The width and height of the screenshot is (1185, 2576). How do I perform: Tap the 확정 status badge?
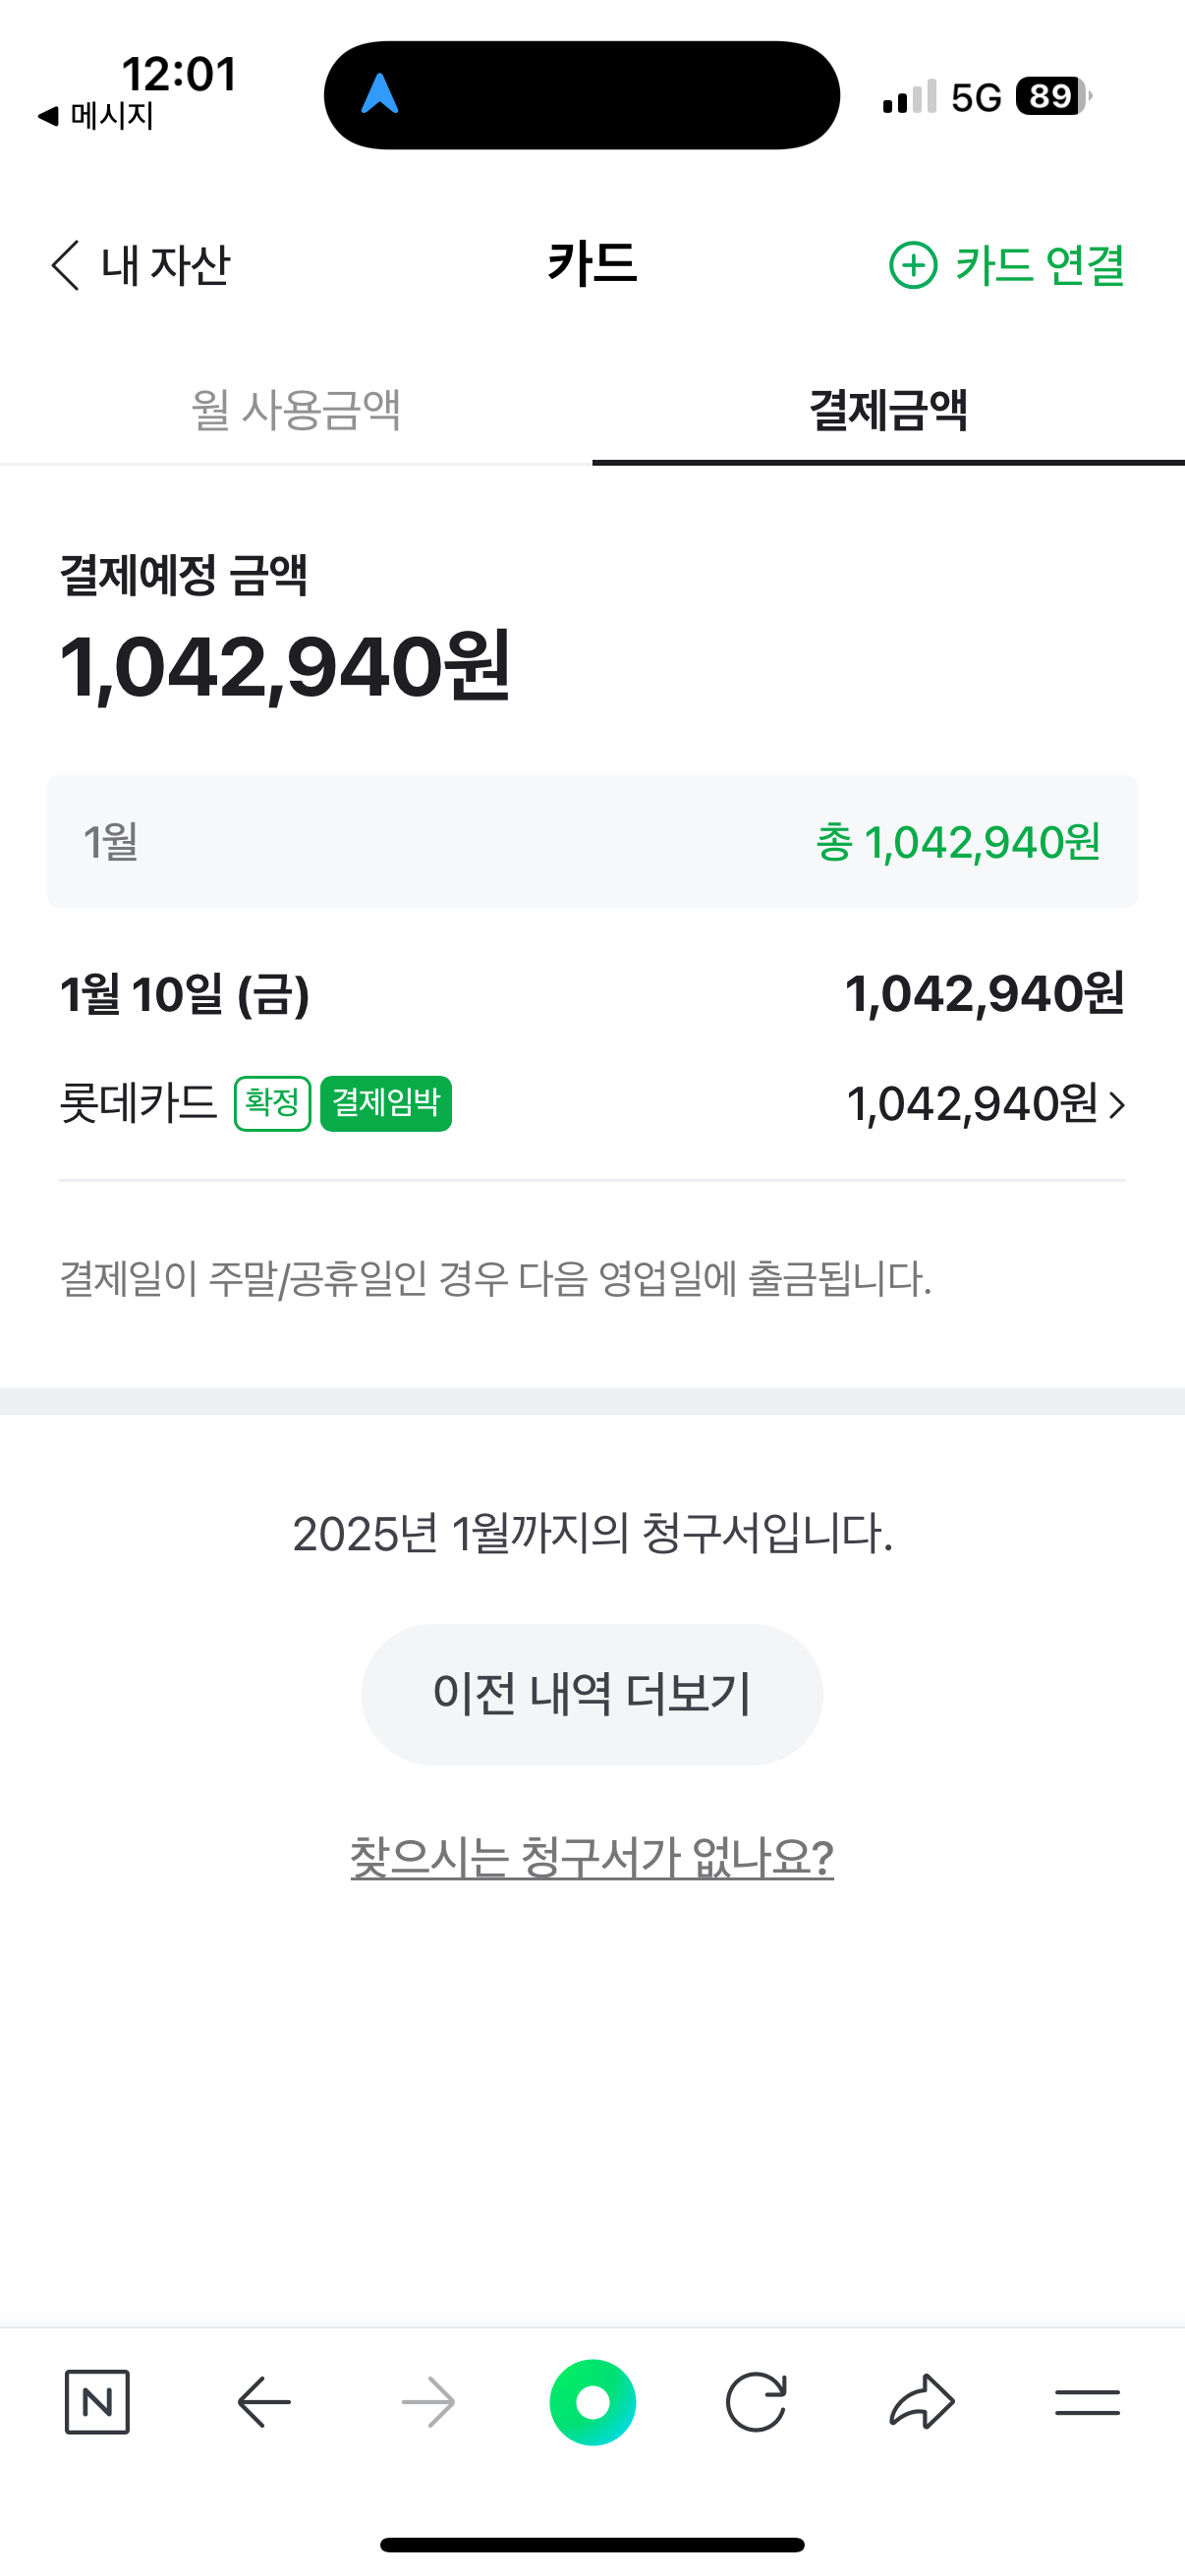pos(272,1104)
